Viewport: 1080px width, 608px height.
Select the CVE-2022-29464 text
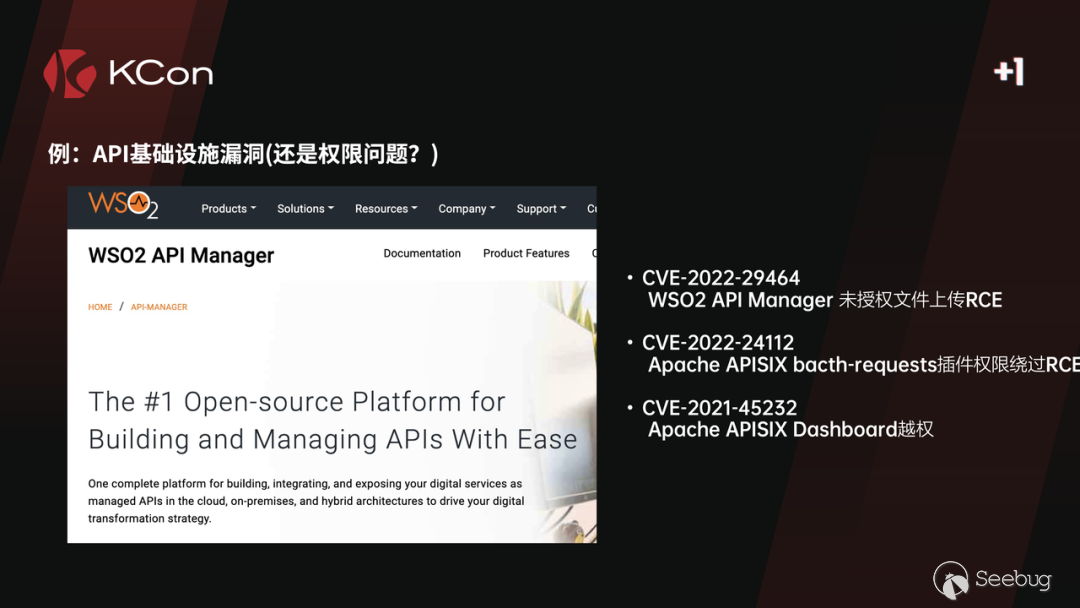pos(720,278)
